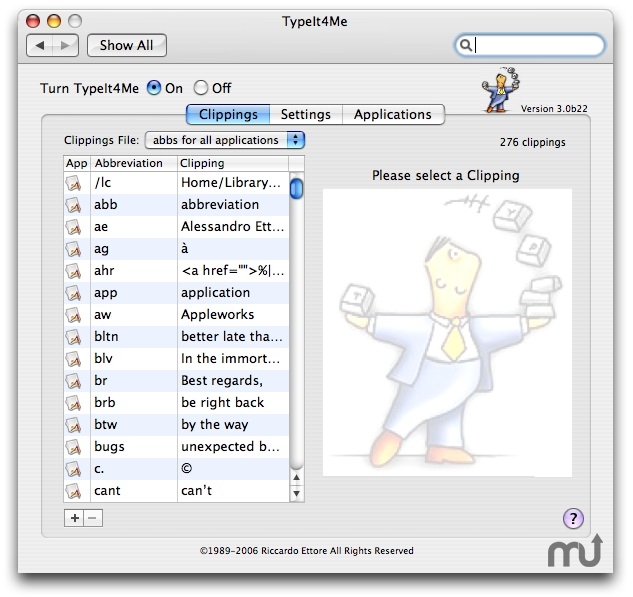Sort by the Clipping column header
The image size is (633, 597).
click(x=233, y=163)
